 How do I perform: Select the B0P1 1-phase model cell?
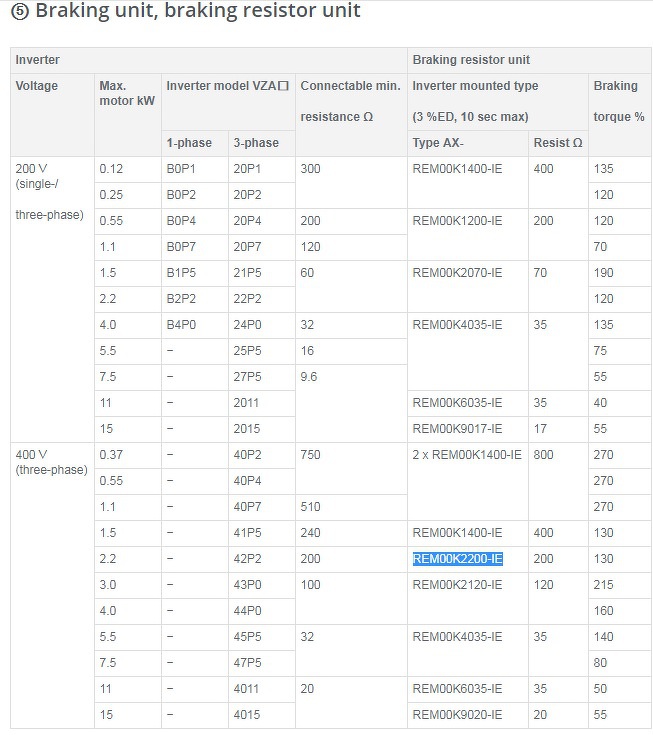point(181,169)
